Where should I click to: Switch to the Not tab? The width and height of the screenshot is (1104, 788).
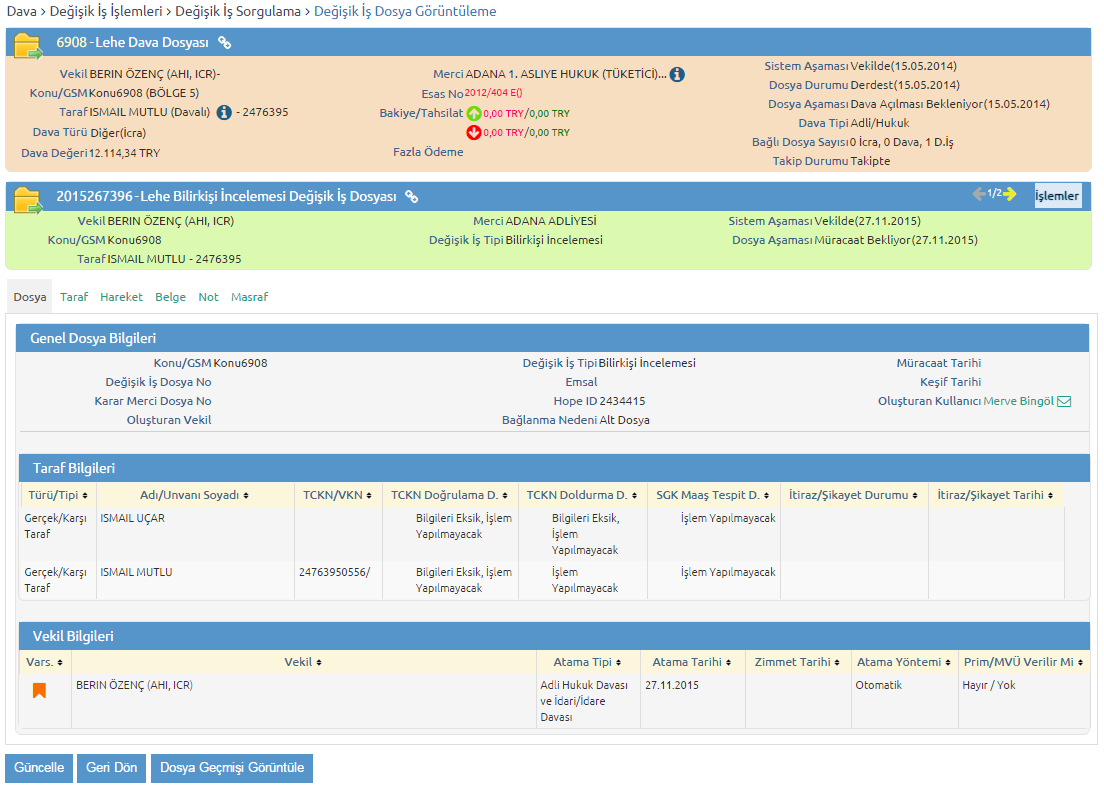[208, 297]
